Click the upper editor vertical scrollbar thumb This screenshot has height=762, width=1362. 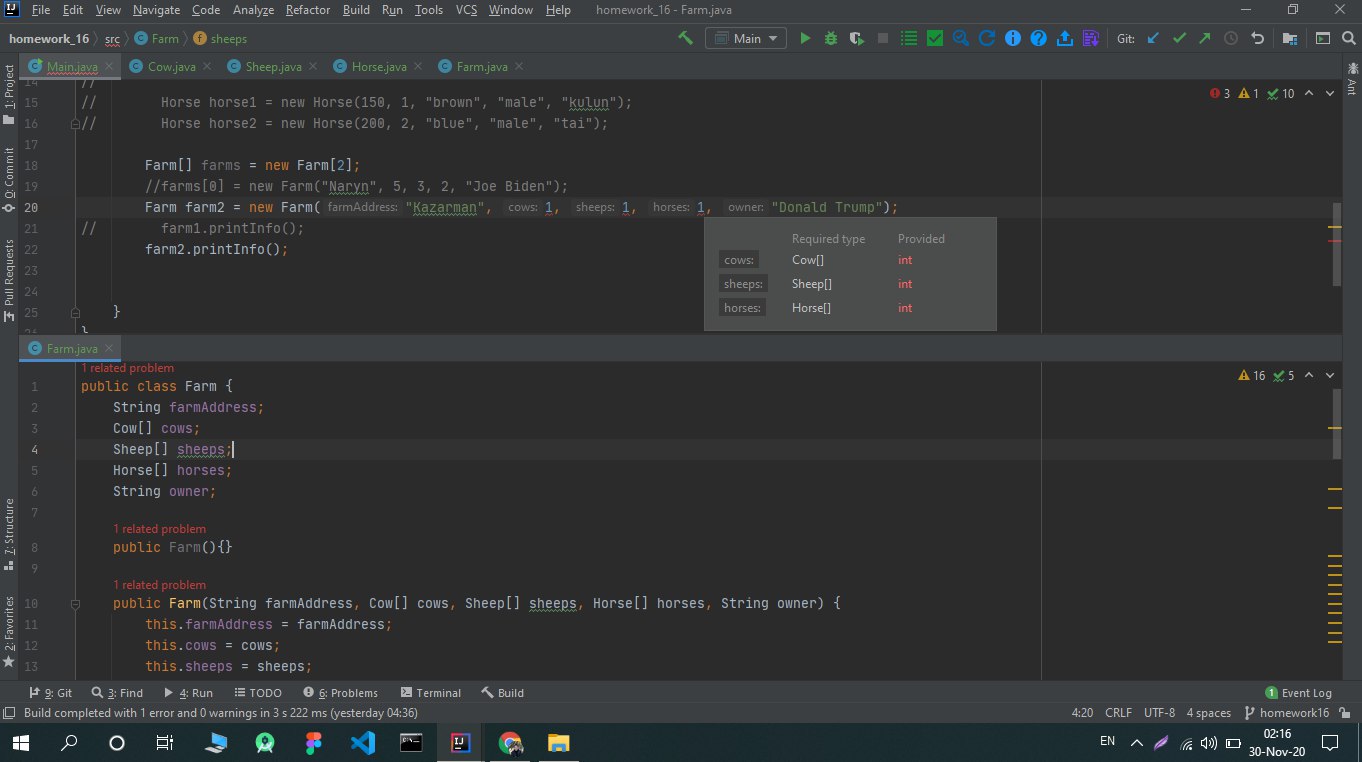[1337, 244]
